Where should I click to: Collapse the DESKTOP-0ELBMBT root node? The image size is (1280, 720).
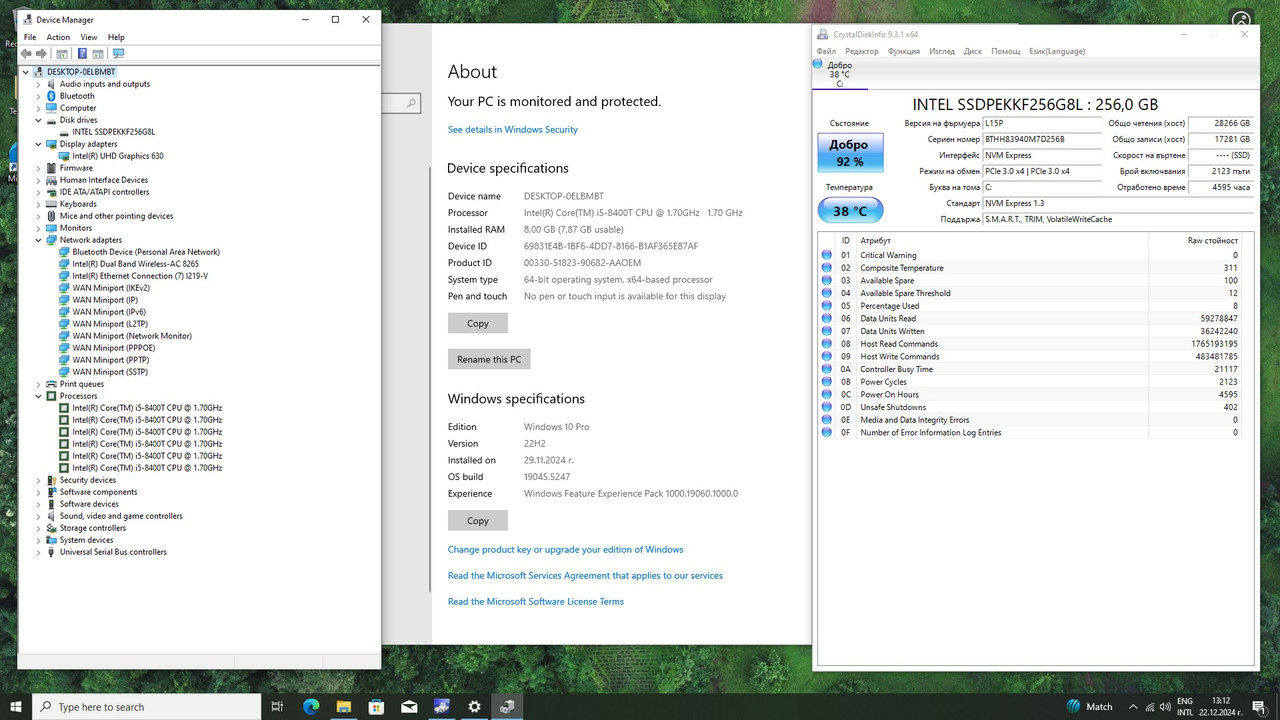(x=27, y=72)
